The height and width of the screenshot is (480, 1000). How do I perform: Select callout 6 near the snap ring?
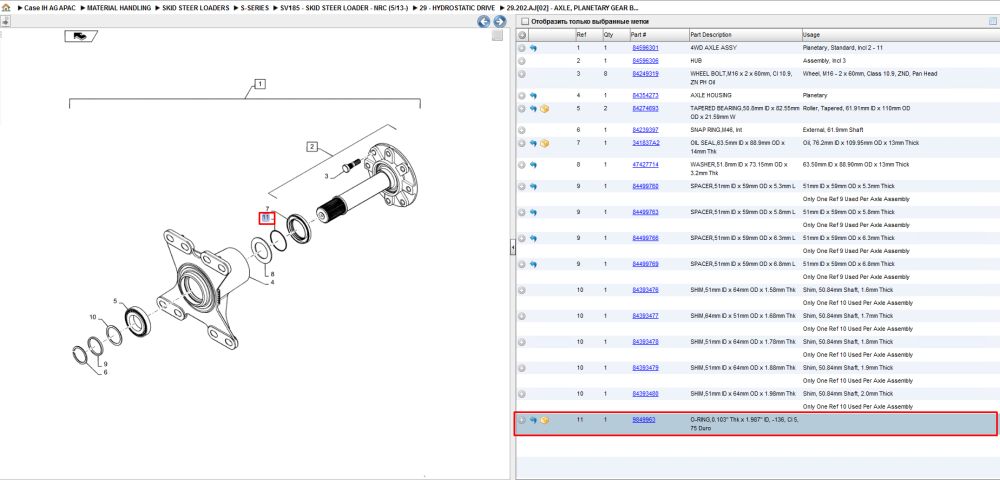pyautogui.click(x=105, y=373)
